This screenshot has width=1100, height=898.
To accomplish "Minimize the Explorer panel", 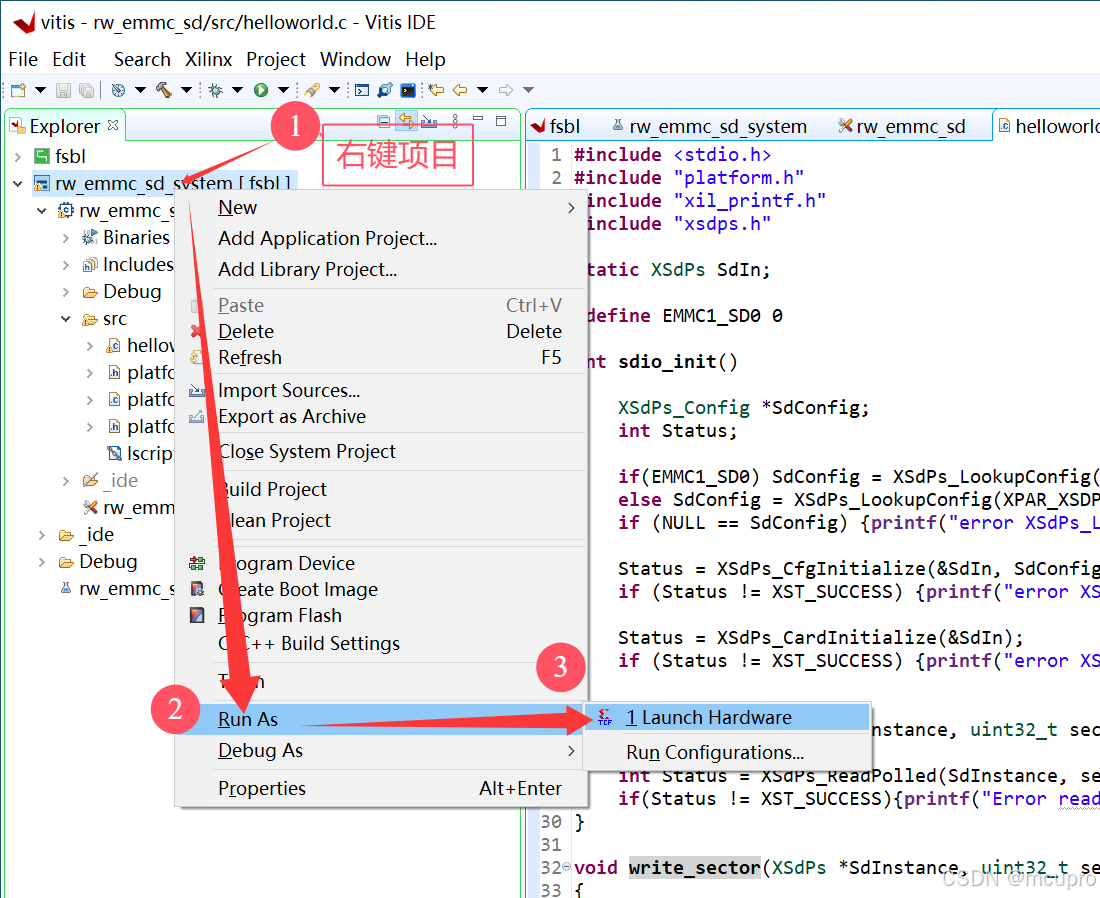I will point(478,120).
